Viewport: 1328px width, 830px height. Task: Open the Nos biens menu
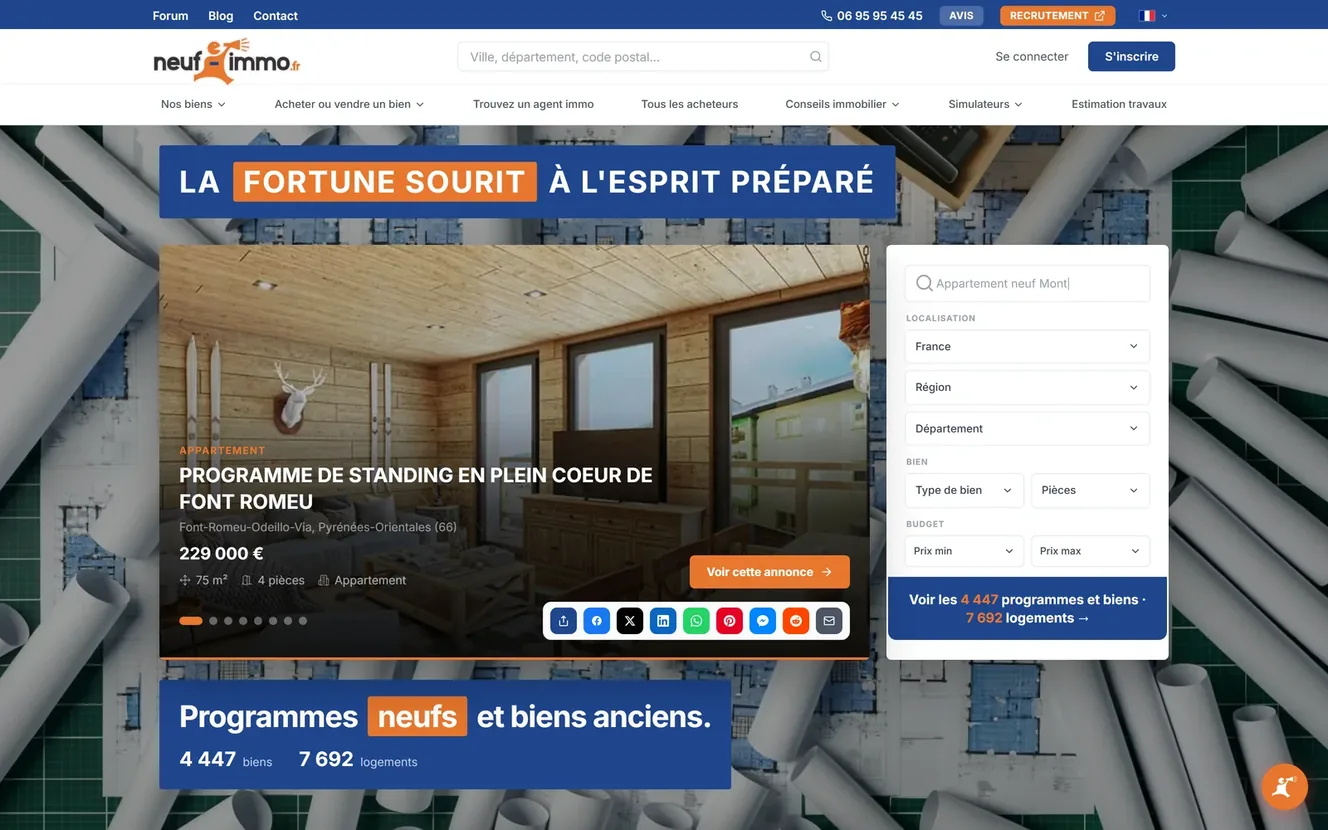coord(193,104)
